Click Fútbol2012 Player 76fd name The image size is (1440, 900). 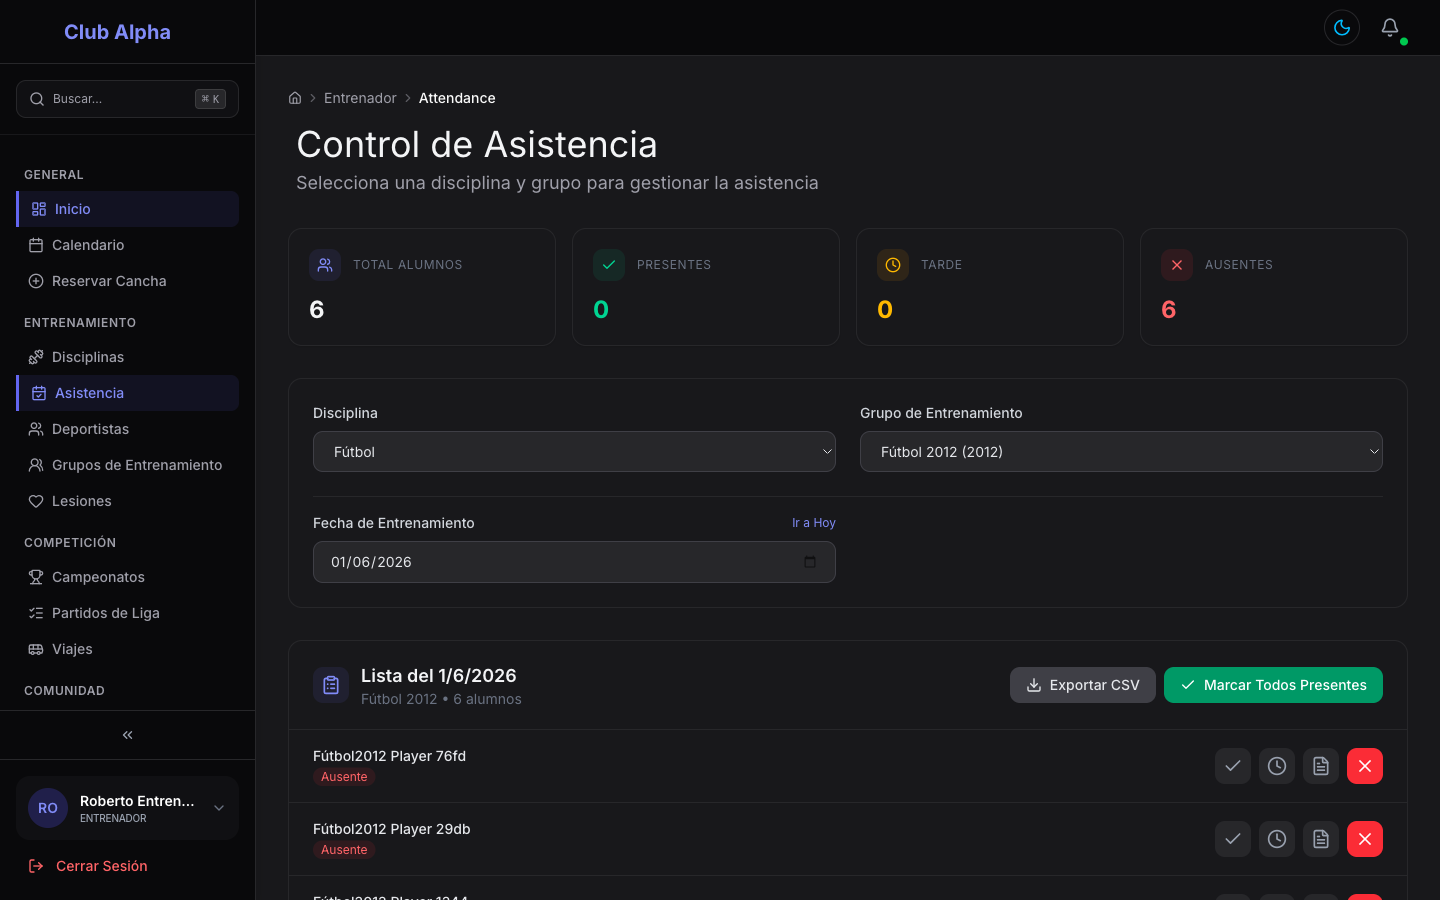[x=389, y=756]
